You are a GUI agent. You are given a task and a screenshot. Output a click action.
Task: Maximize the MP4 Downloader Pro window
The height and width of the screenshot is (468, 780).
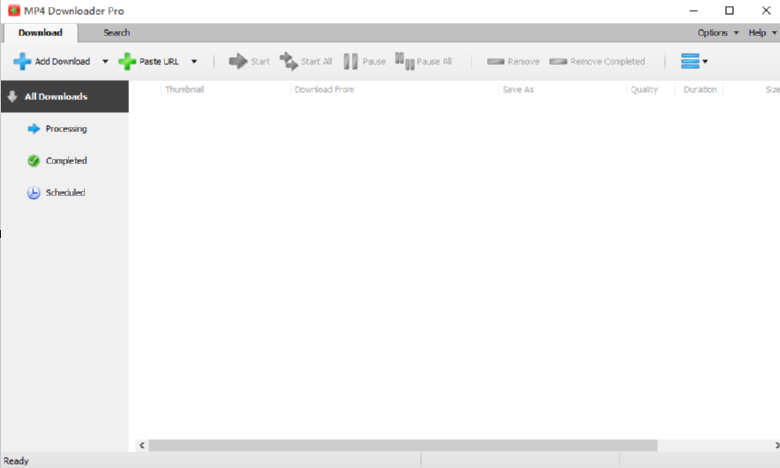tap(729, 10)
